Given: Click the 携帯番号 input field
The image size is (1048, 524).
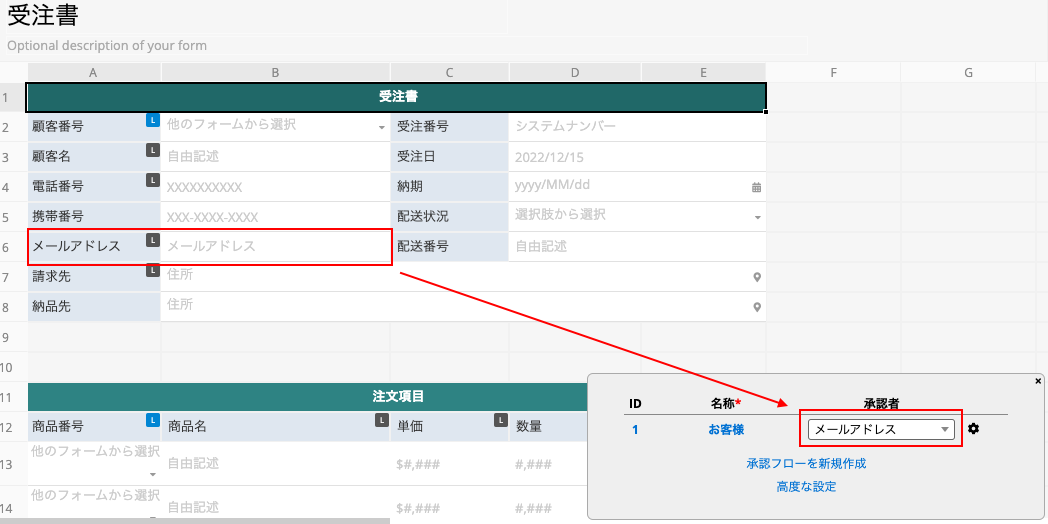Looking at the screenshot, I should 274,217.
